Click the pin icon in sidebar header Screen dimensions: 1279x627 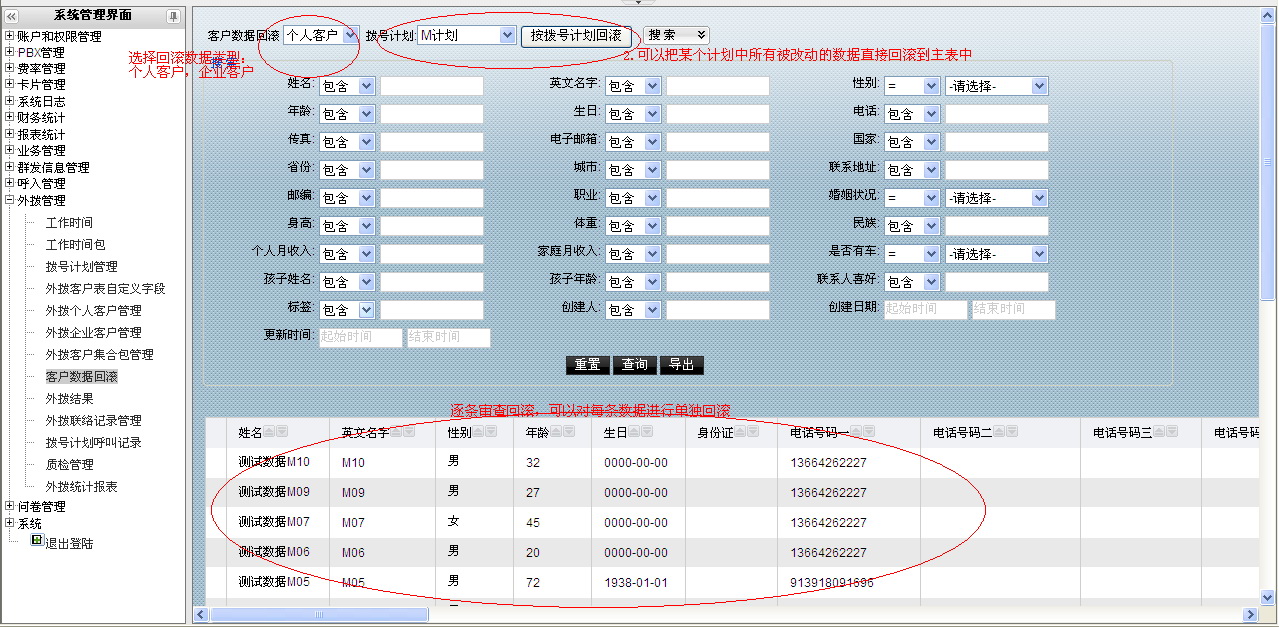[173, 16]
